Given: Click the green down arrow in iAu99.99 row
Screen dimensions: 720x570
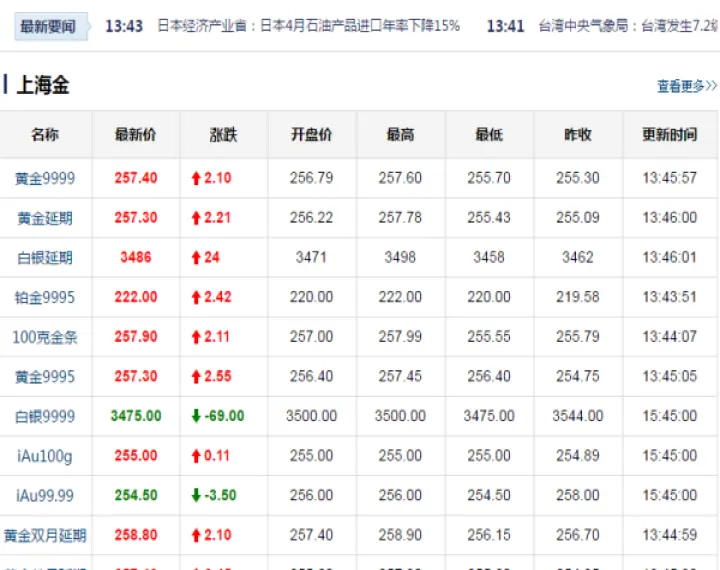Looking at the screenshot, I should (196, 496).
